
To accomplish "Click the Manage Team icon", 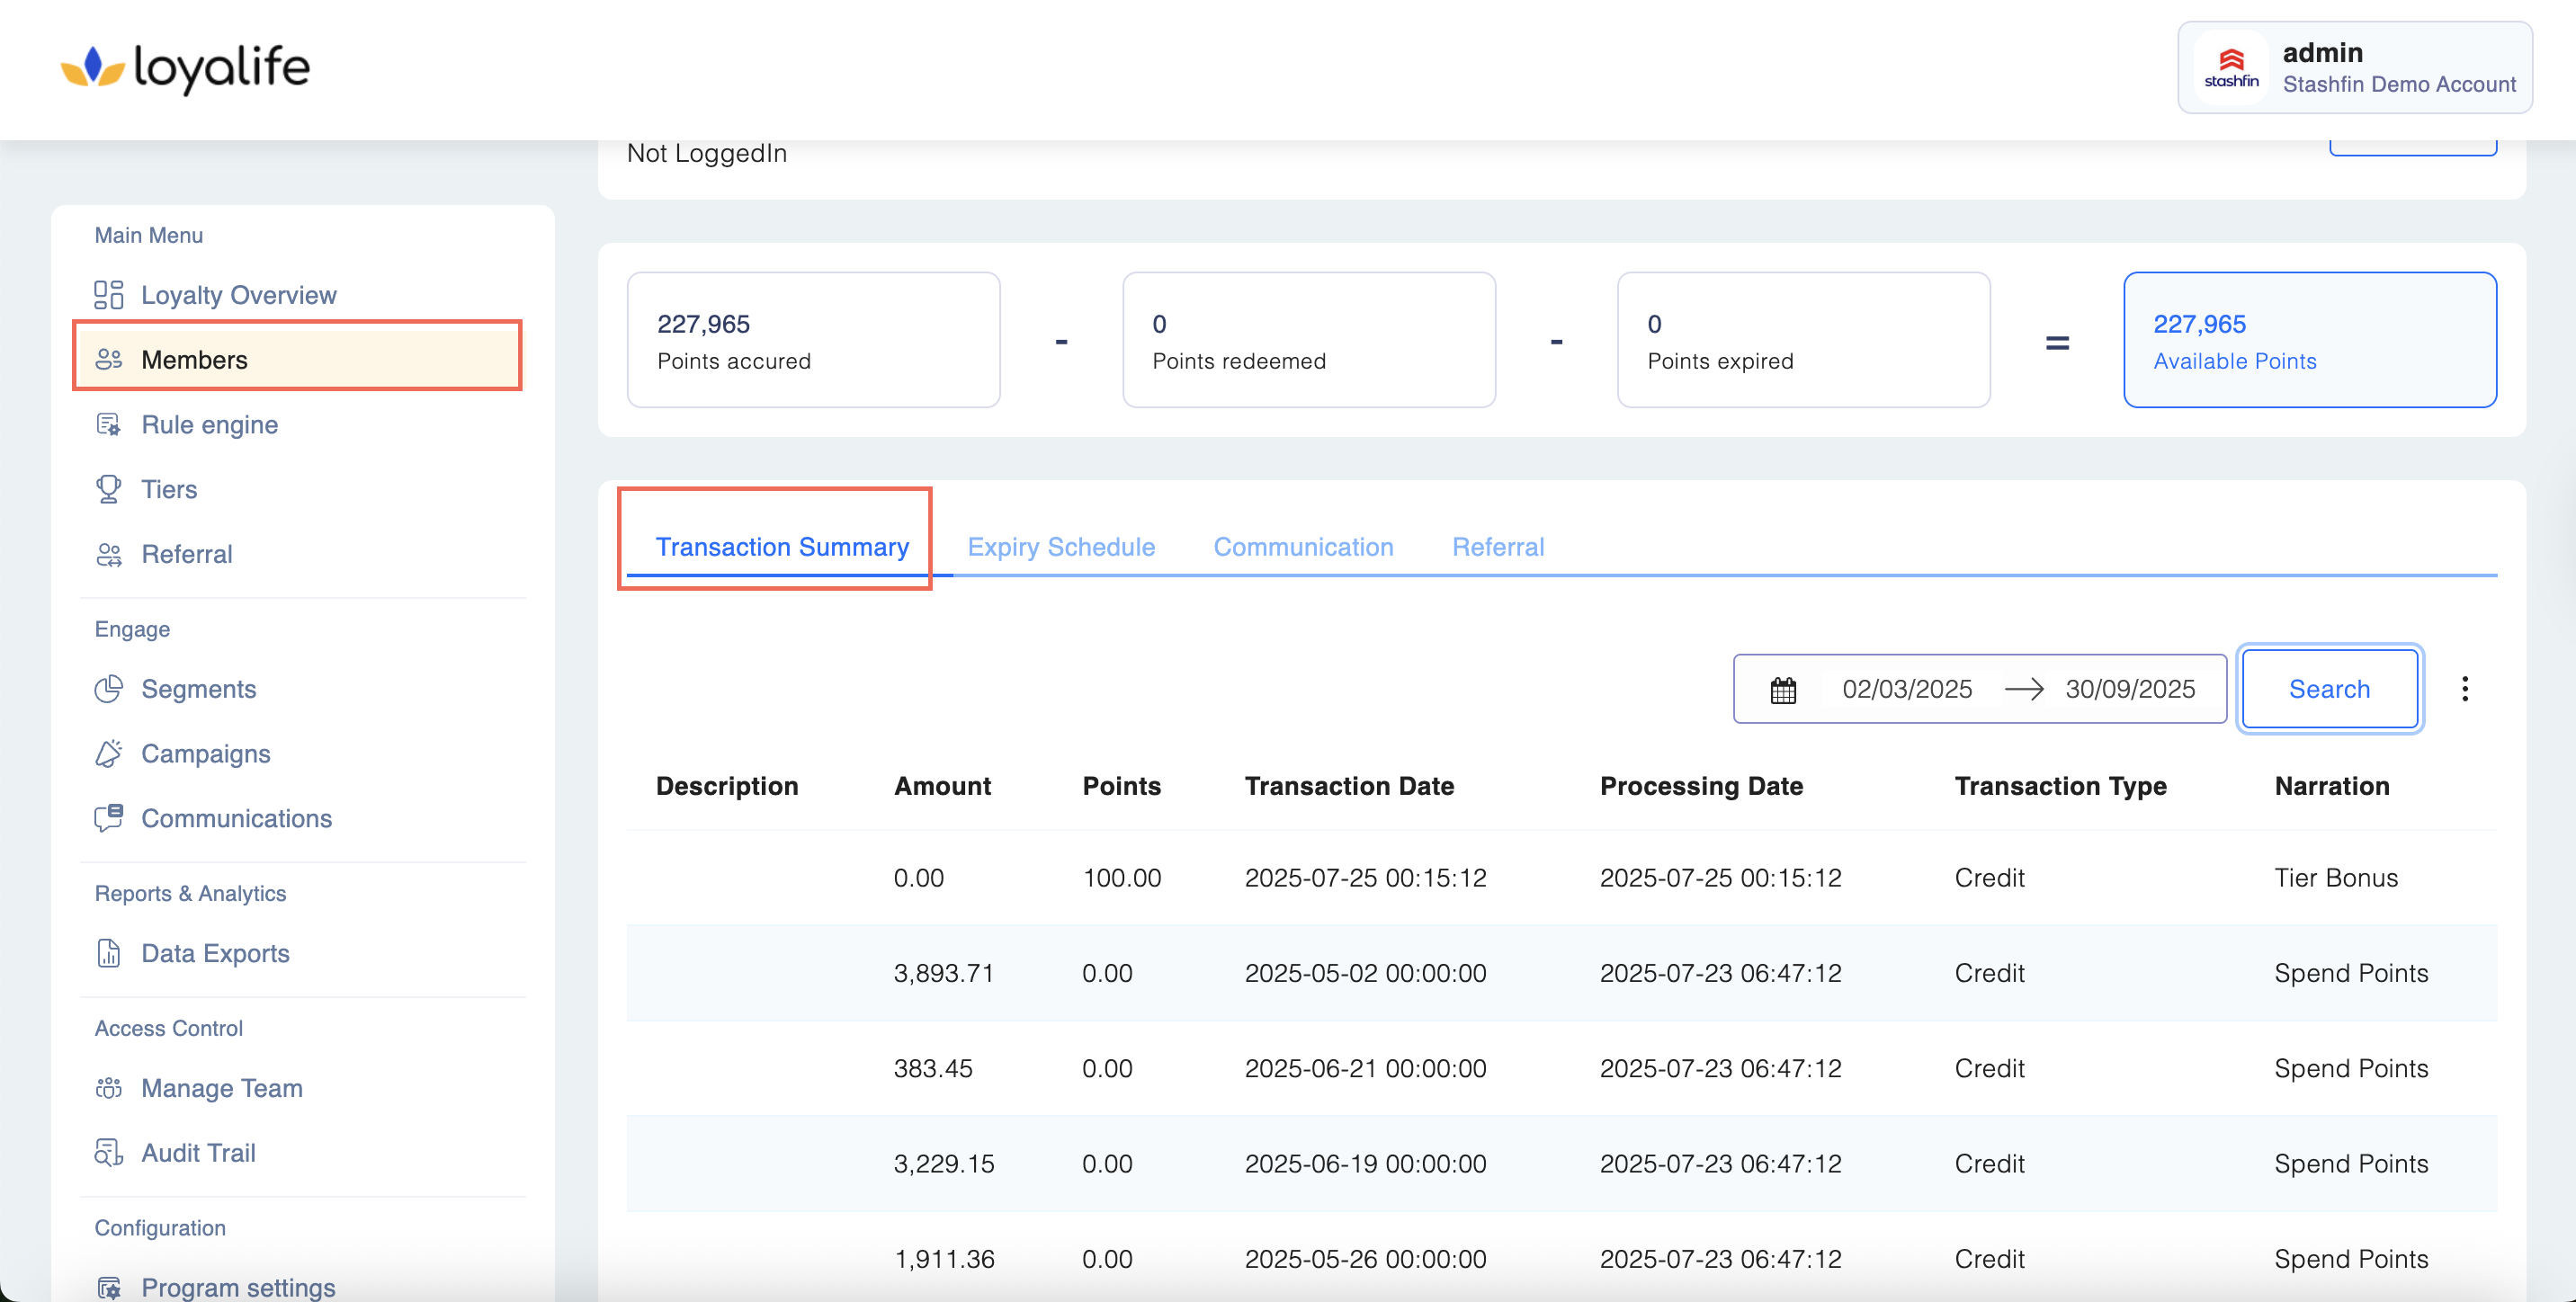I will click(x=108, y=1088).
